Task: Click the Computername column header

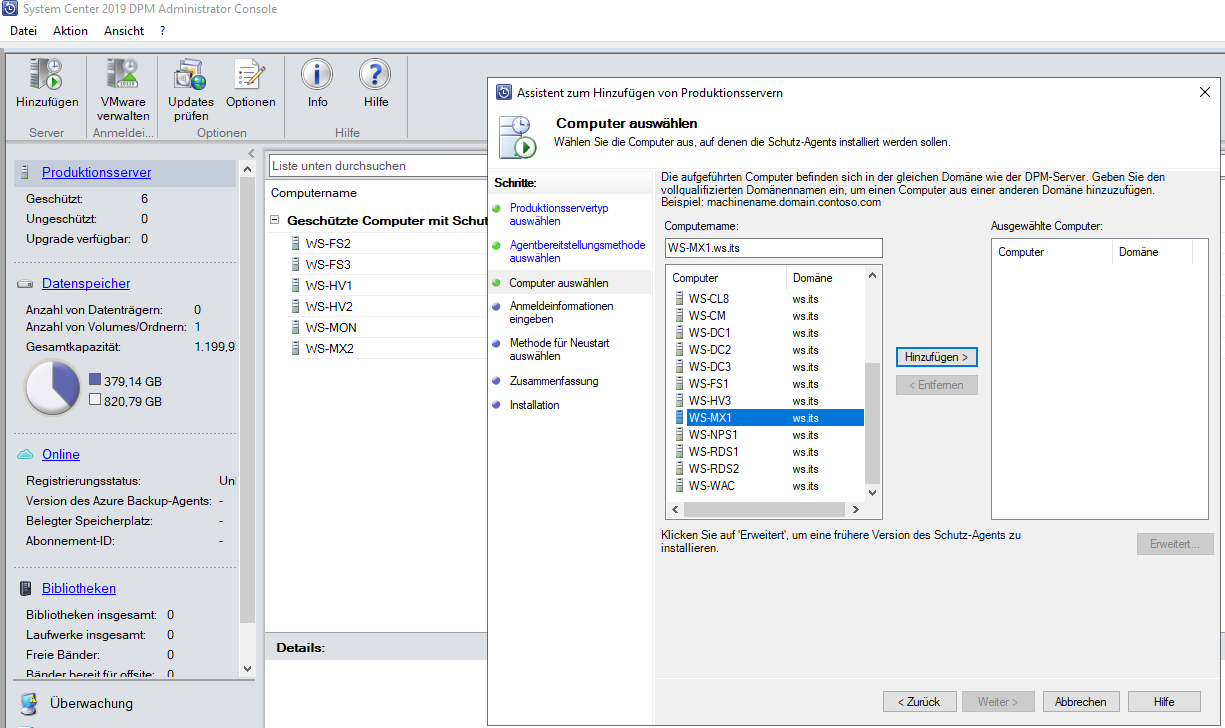Action: click(x=314, y=193)
